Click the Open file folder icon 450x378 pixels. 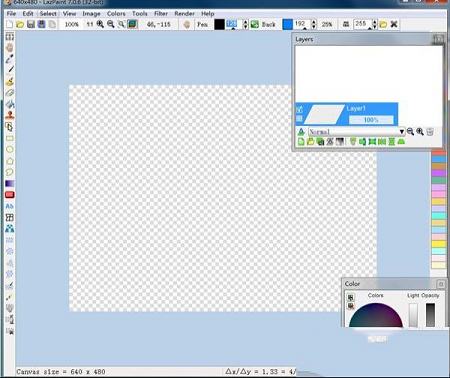pyautogui.click(x=20, y=24)
